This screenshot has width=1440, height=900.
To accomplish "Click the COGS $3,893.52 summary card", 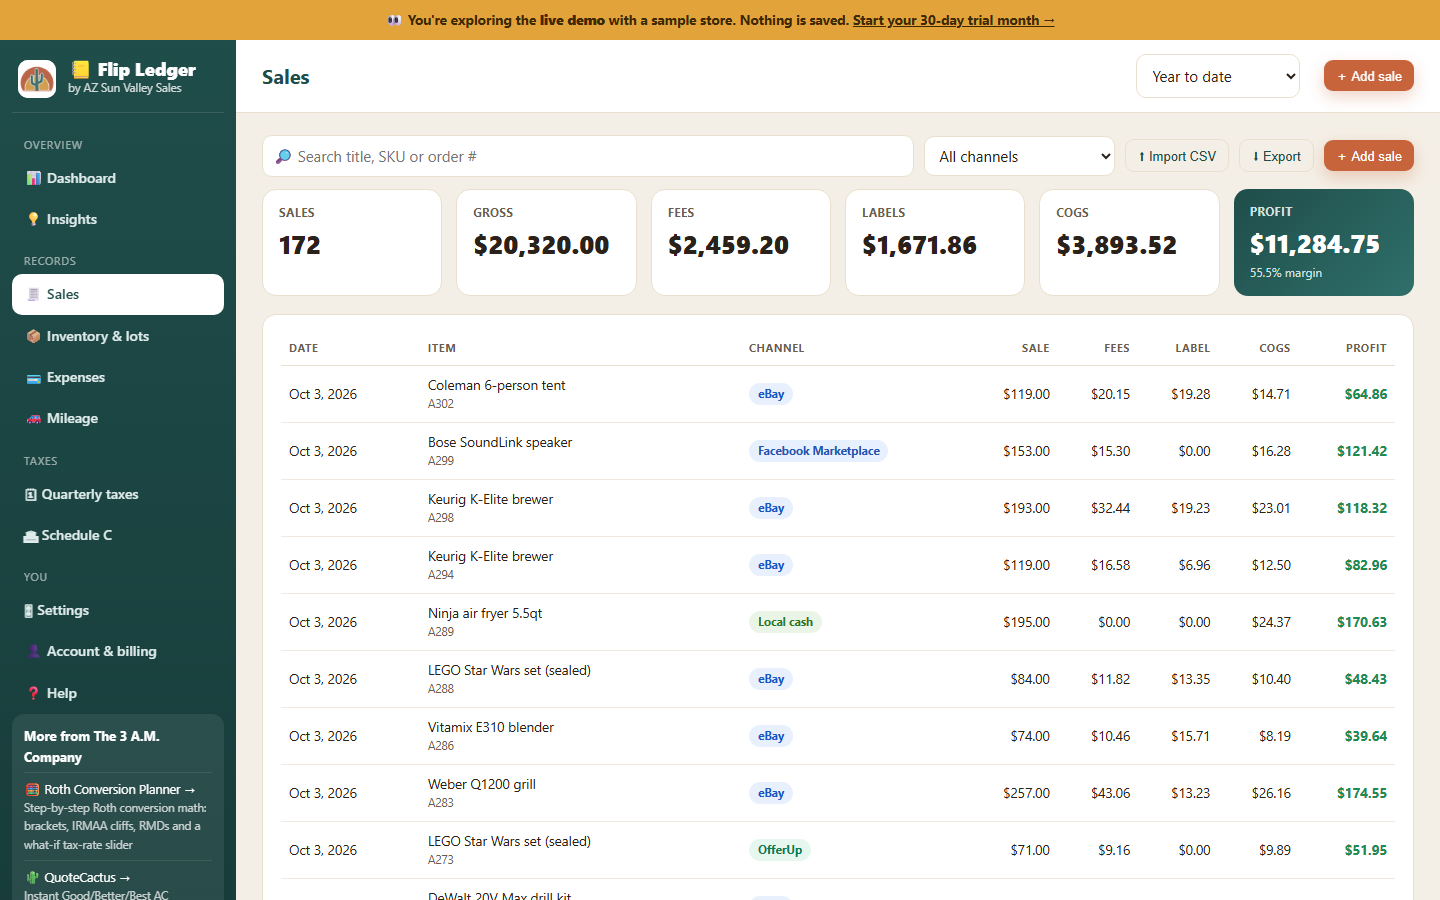I will pyautogui.click(x=1129, y=242).
